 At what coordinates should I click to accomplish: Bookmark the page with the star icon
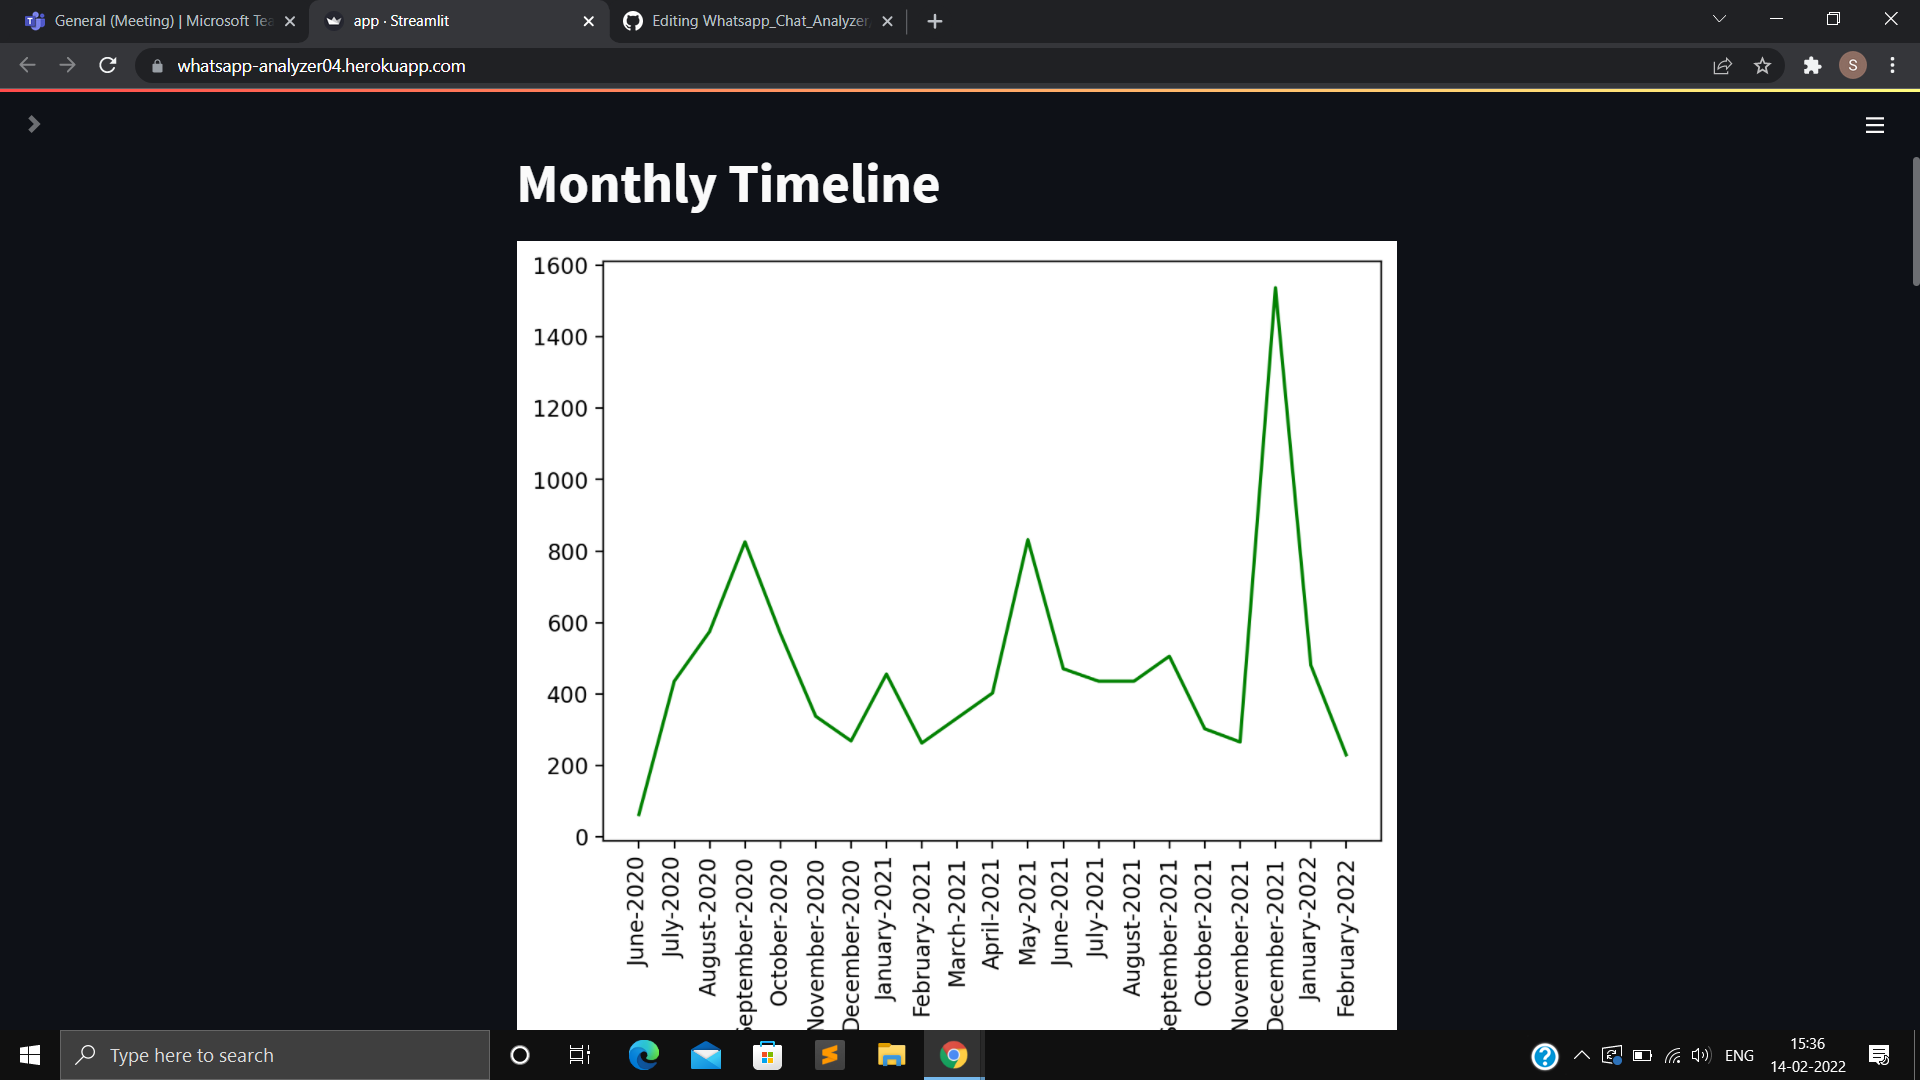point(1763,65)
